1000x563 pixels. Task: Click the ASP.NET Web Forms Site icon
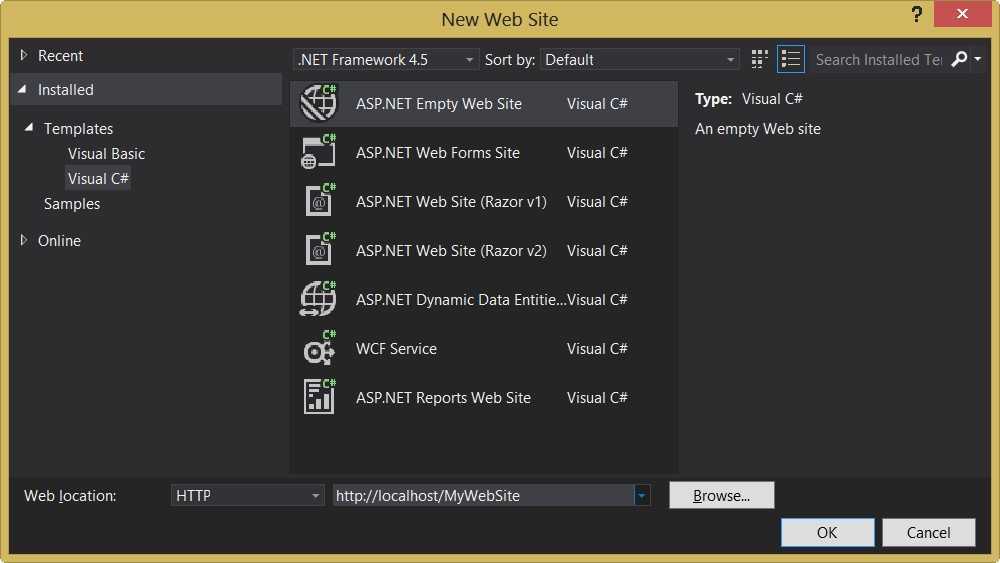tap(319, 153)
